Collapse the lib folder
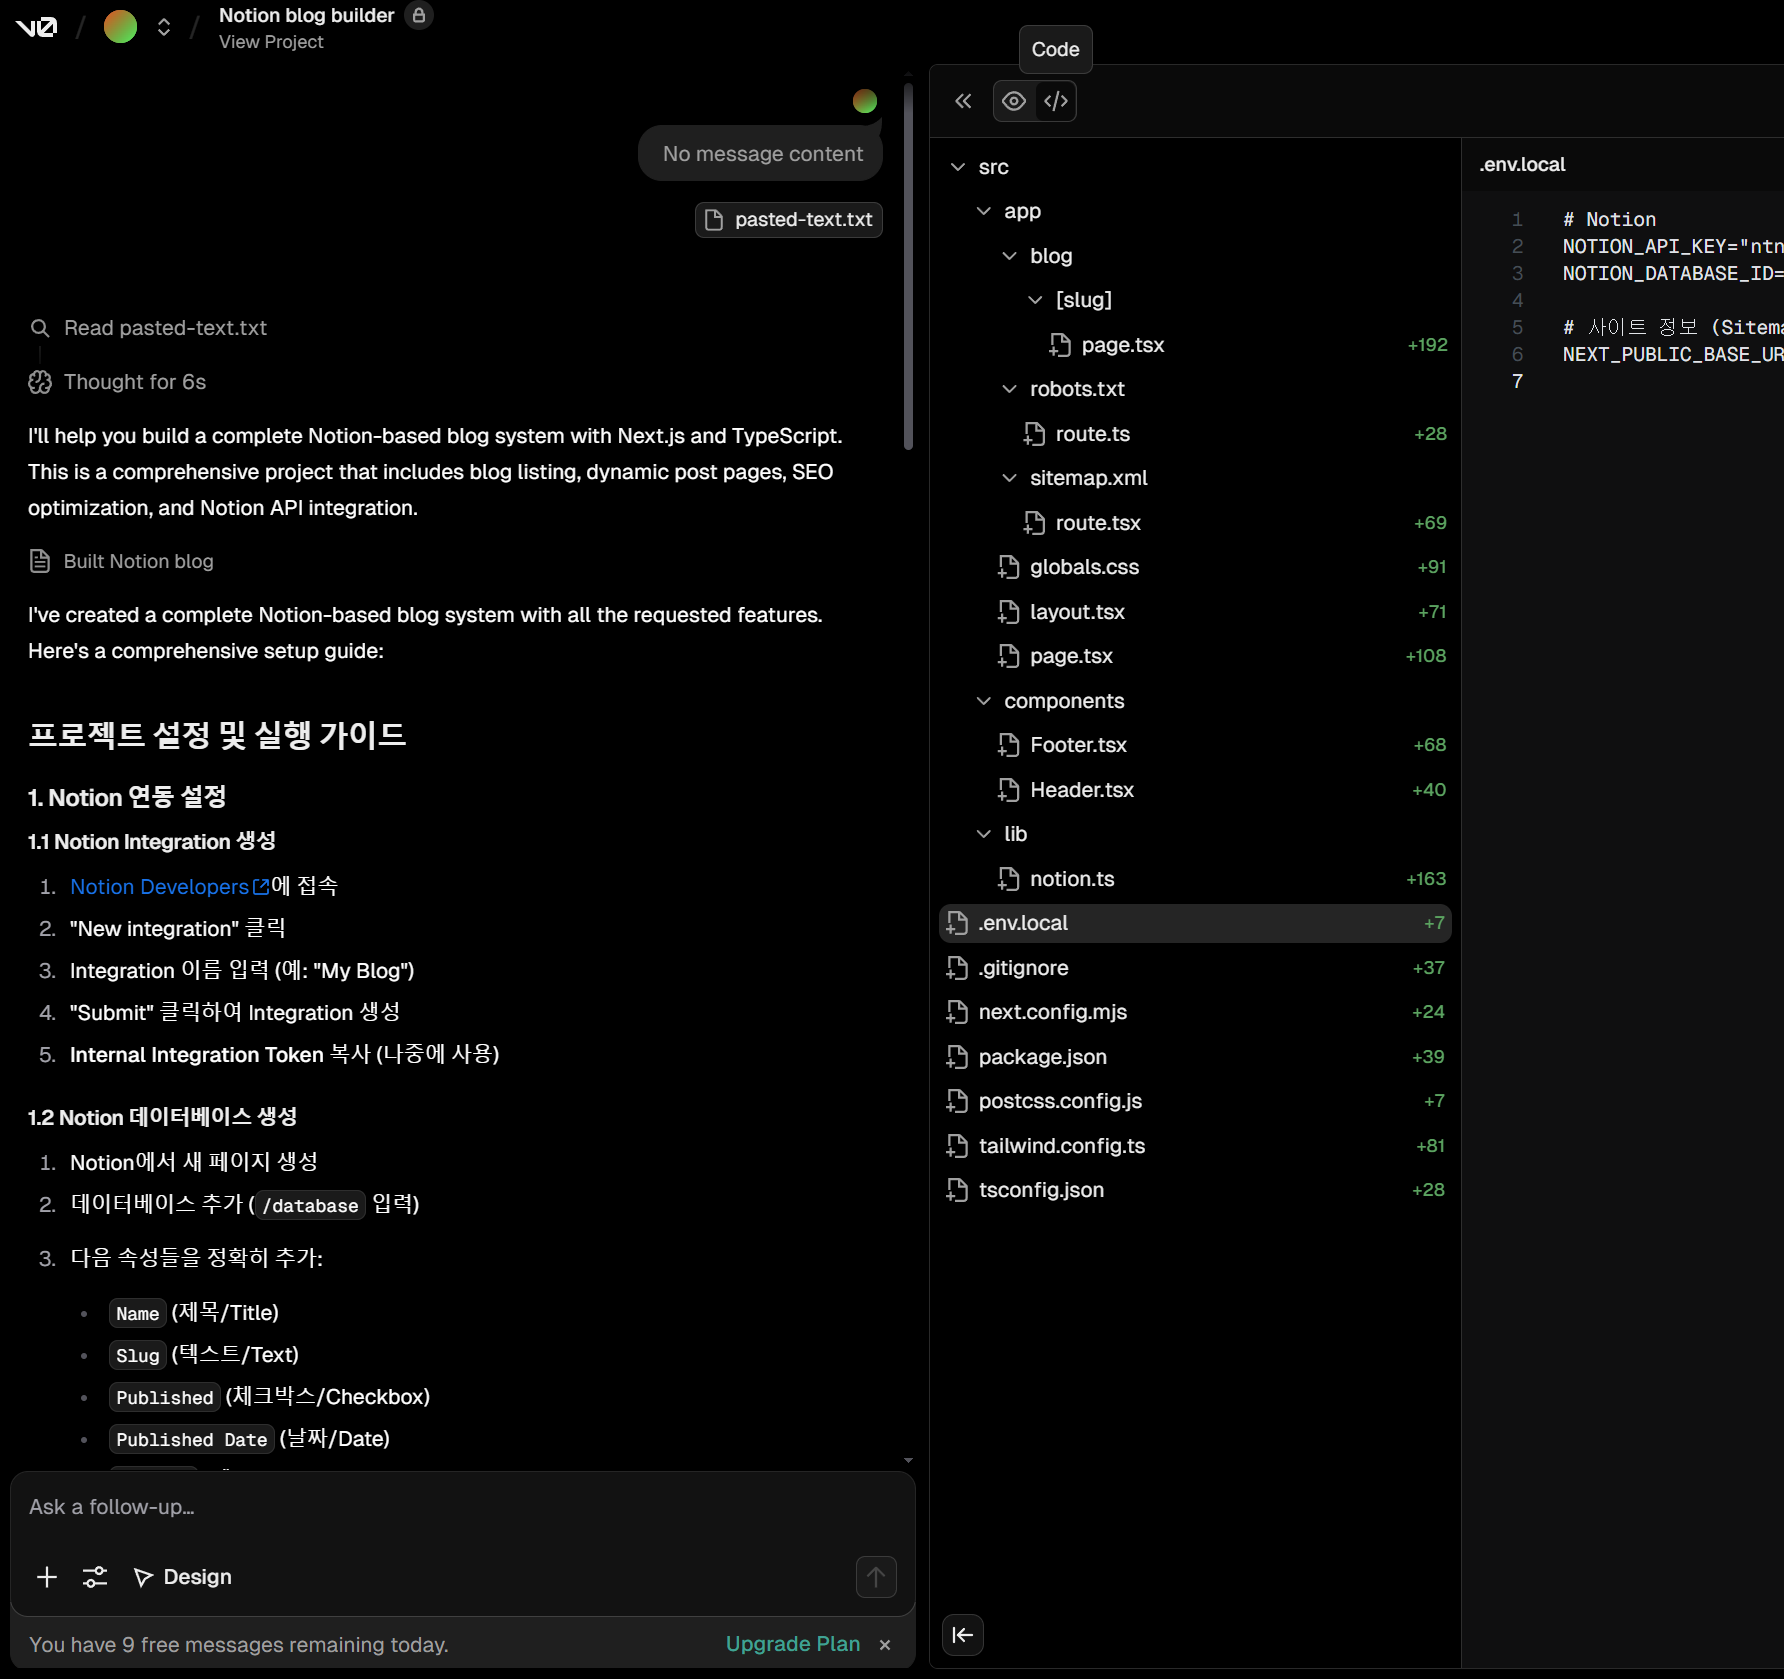Viewport: 1784px width, 1679px height. click(x=984, y=834)
